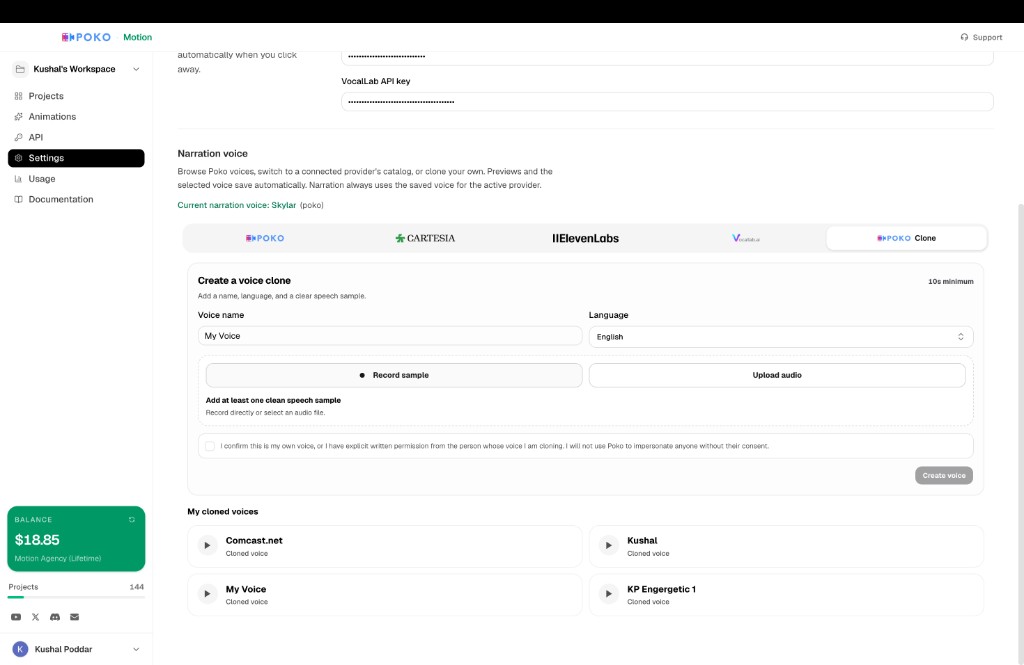Select the KP Engergetic 1 voice name
This screenshot has width=1024, height=665.
(x=661, y=589)
